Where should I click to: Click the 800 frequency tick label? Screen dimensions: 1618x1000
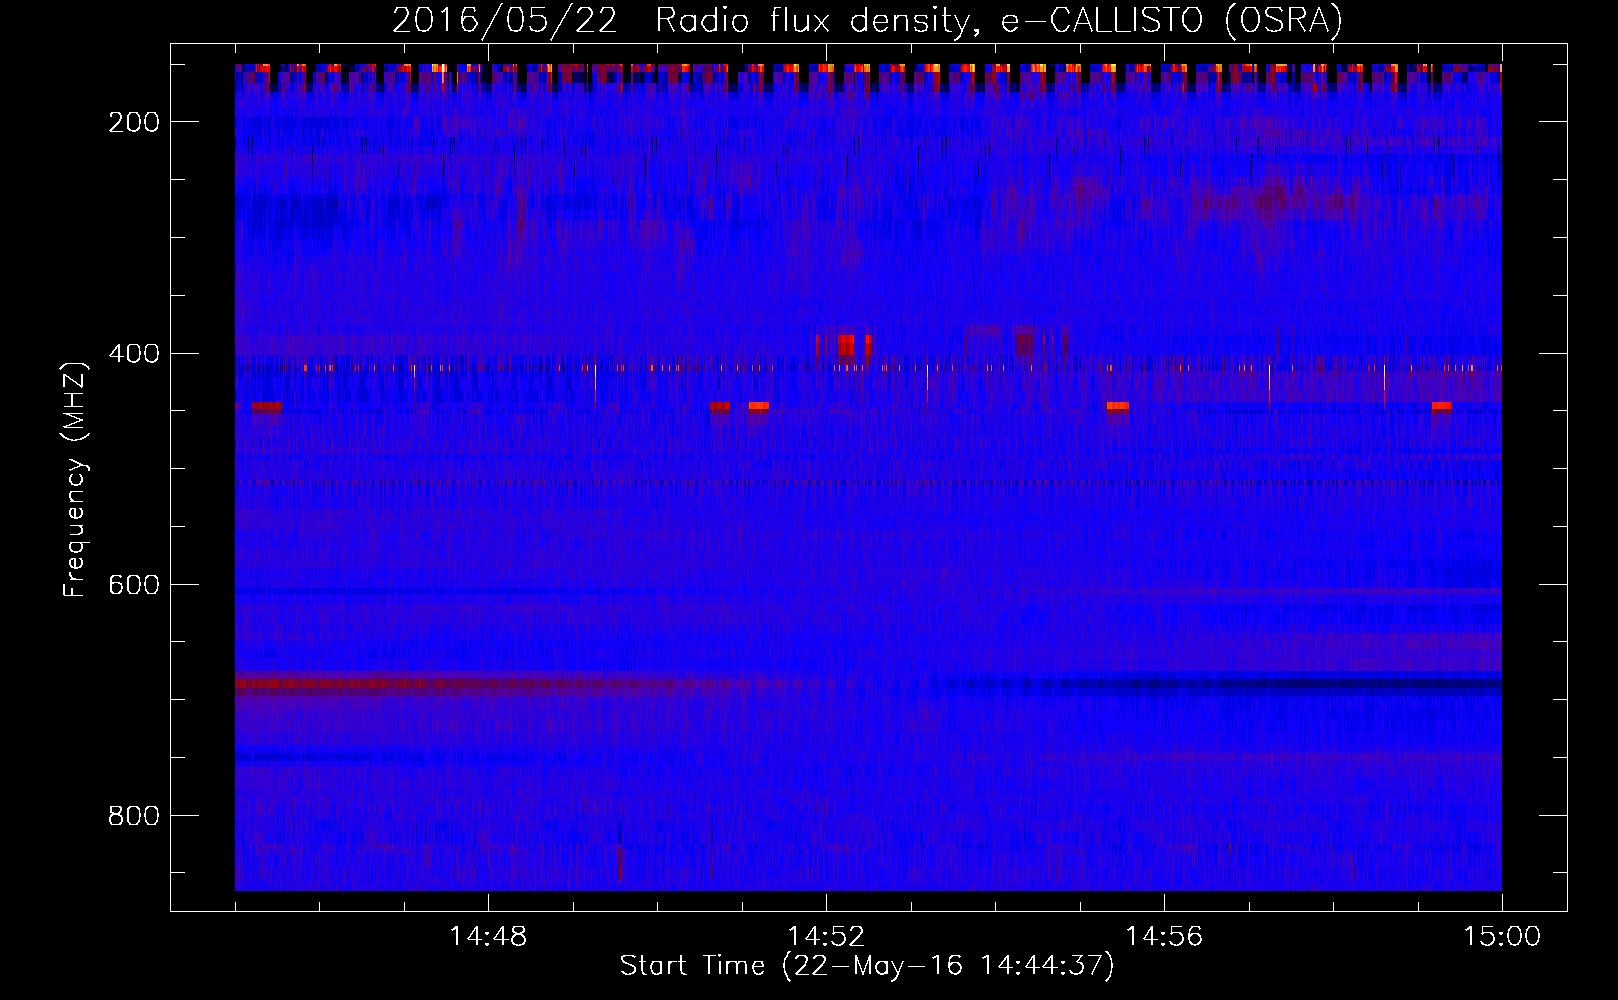point(134,816)
